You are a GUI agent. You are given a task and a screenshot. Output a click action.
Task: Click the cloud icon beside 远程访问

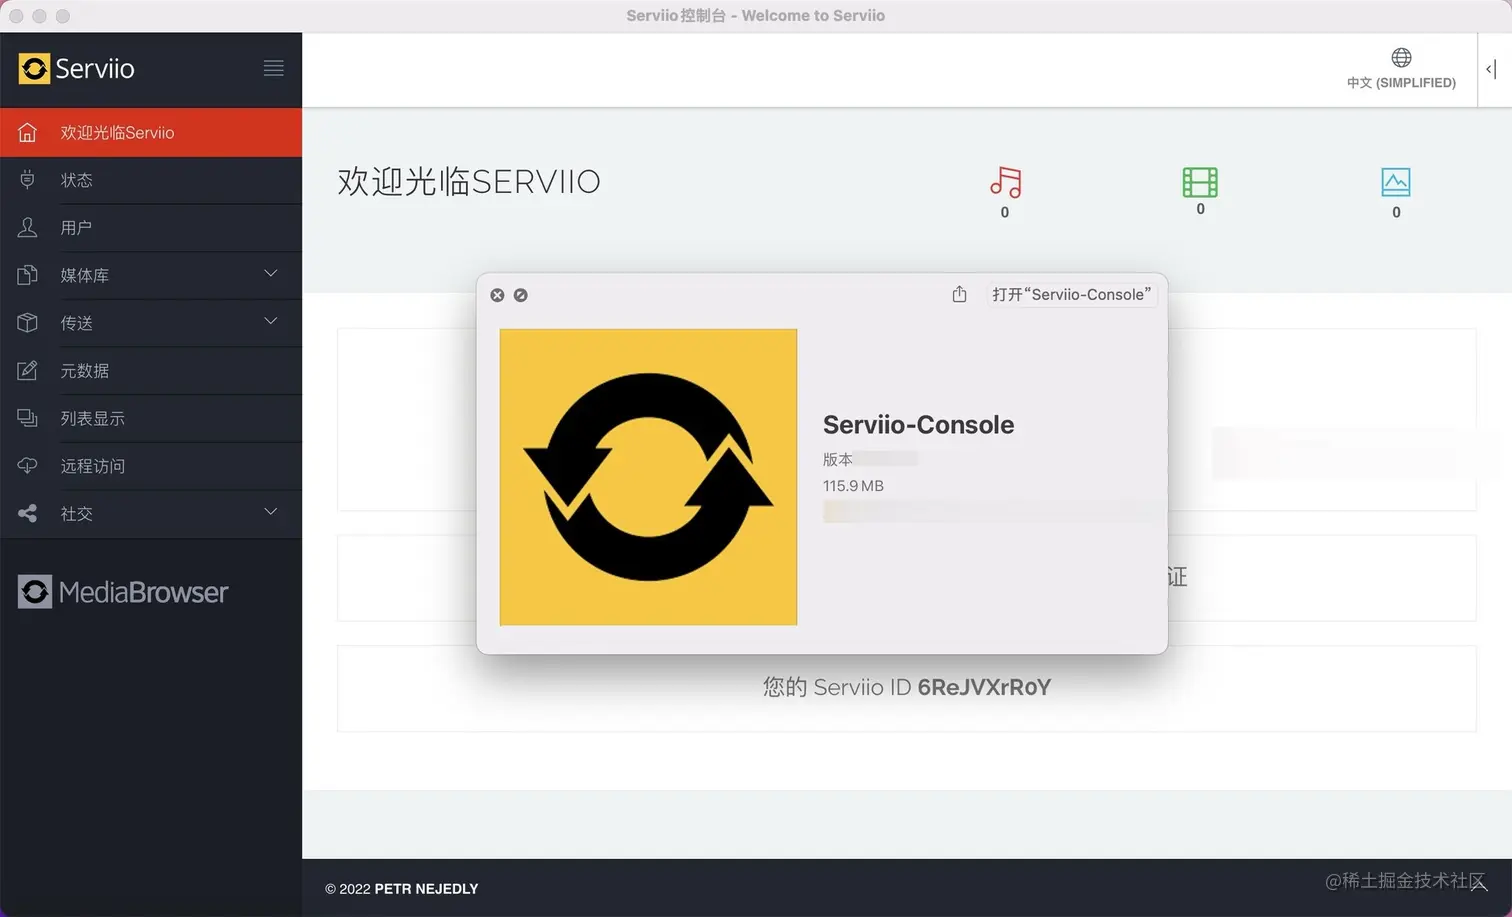[27, 465]
